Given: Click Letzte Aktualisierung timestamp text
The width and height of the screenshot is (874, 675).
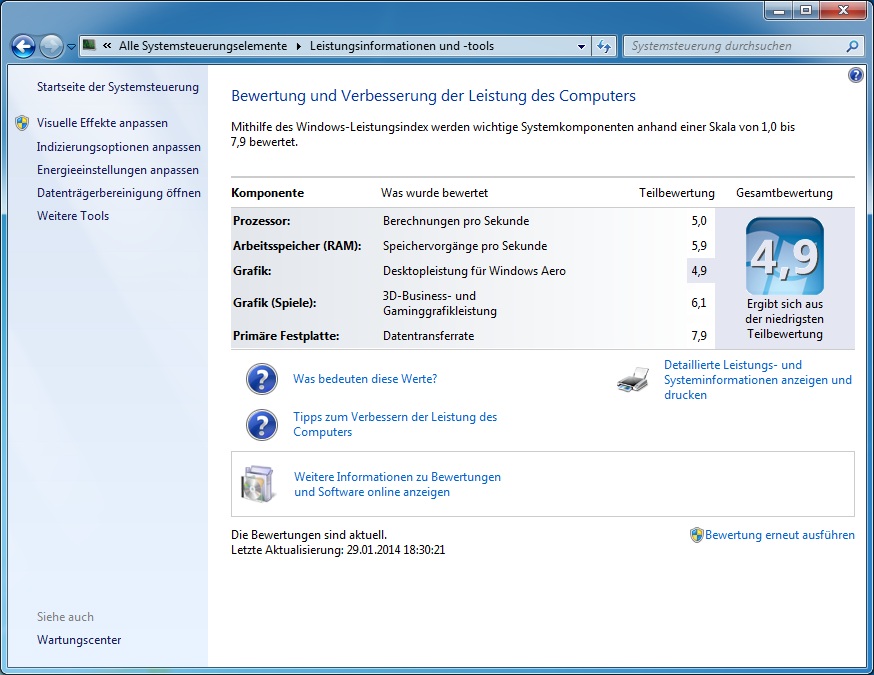Looking at the screenshot, I should 338,550.
